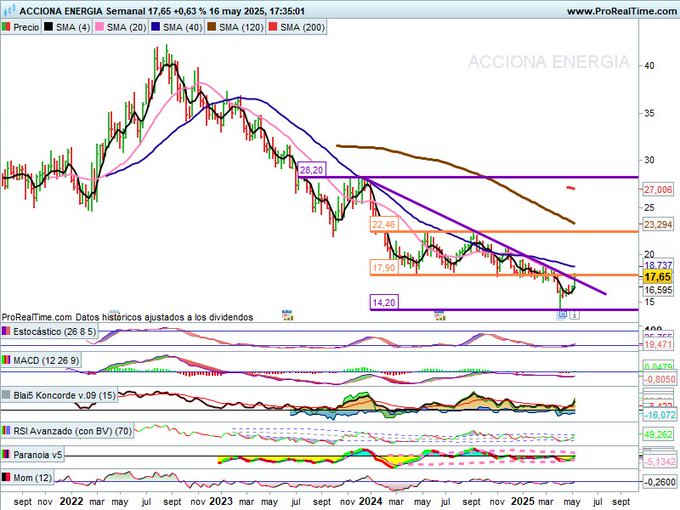Click the Paranoia value -5,1342

[x=659, y=461]
